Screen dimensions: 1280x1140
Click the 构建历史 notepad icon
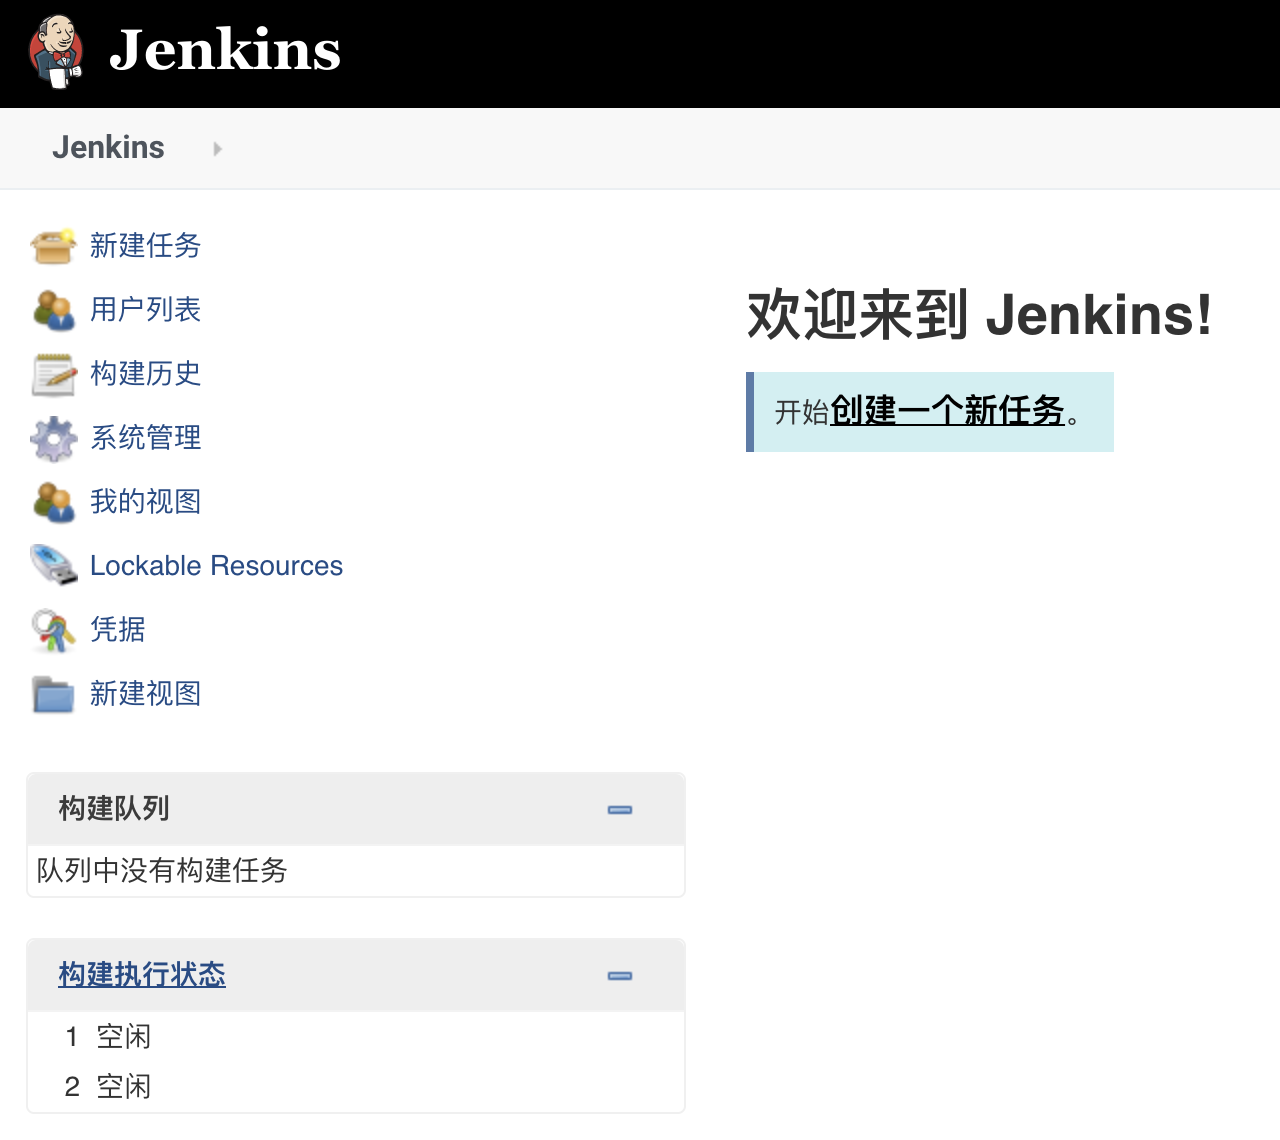click(53, 373)
